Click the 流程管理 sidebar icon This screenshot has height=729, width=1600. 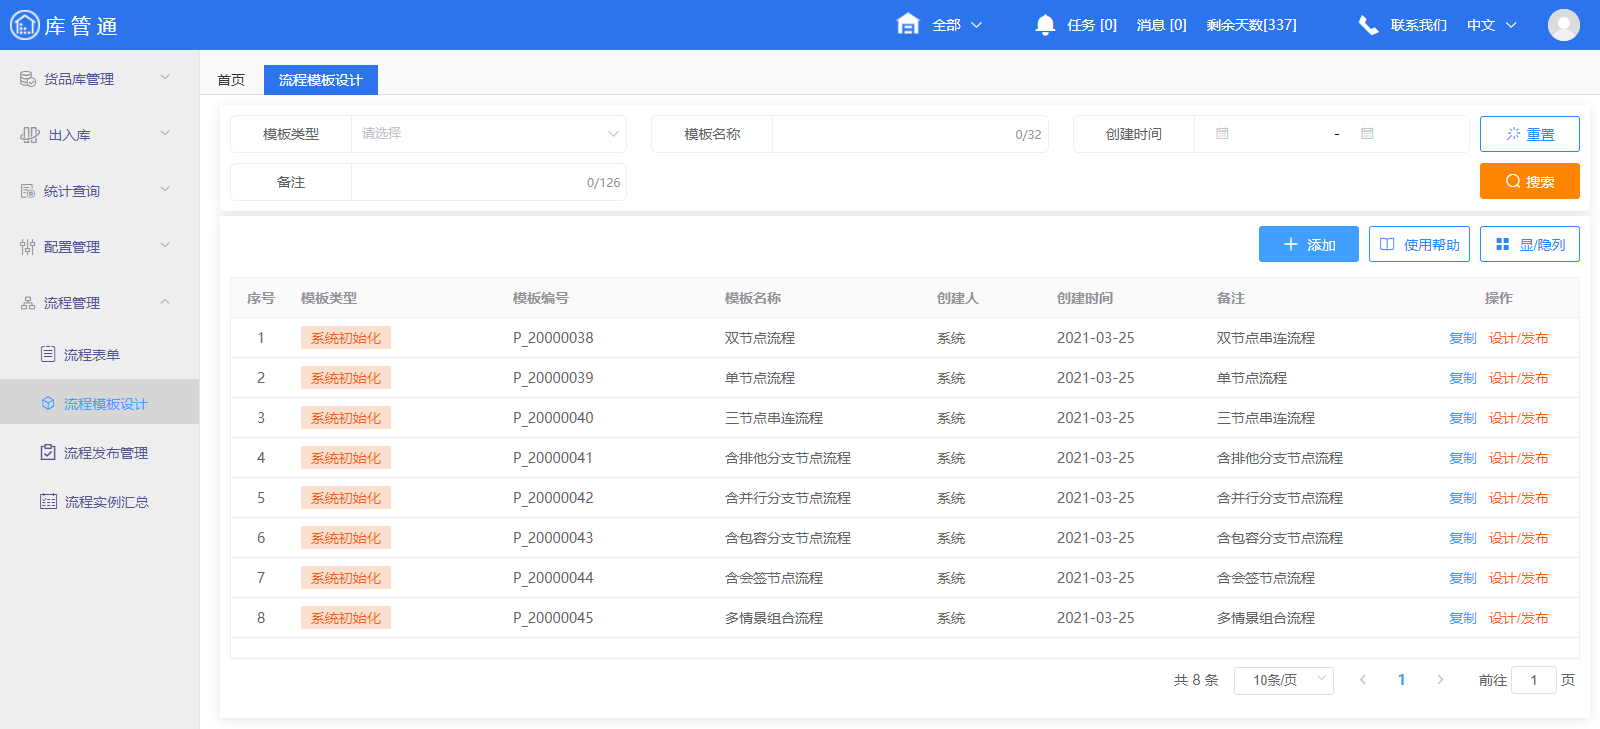pyautogui.click(x=28, y=303)
